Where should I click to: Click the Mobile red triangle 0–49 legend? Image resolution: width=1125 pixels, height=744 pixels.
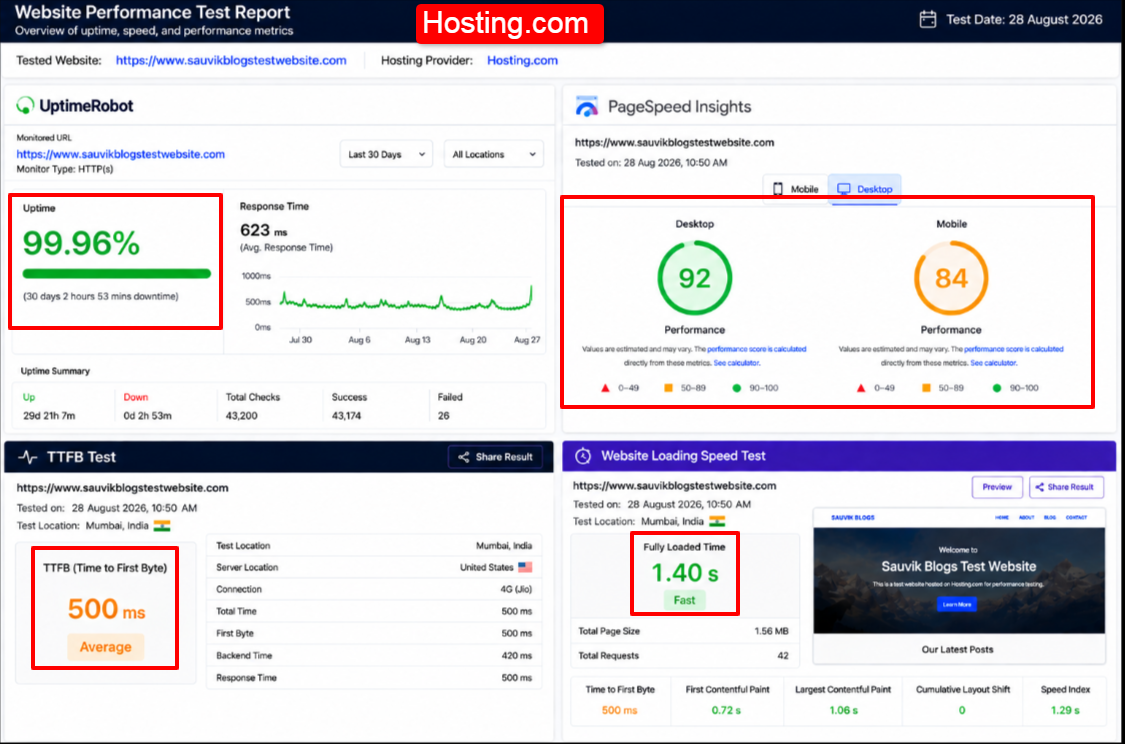pos(876,388)
